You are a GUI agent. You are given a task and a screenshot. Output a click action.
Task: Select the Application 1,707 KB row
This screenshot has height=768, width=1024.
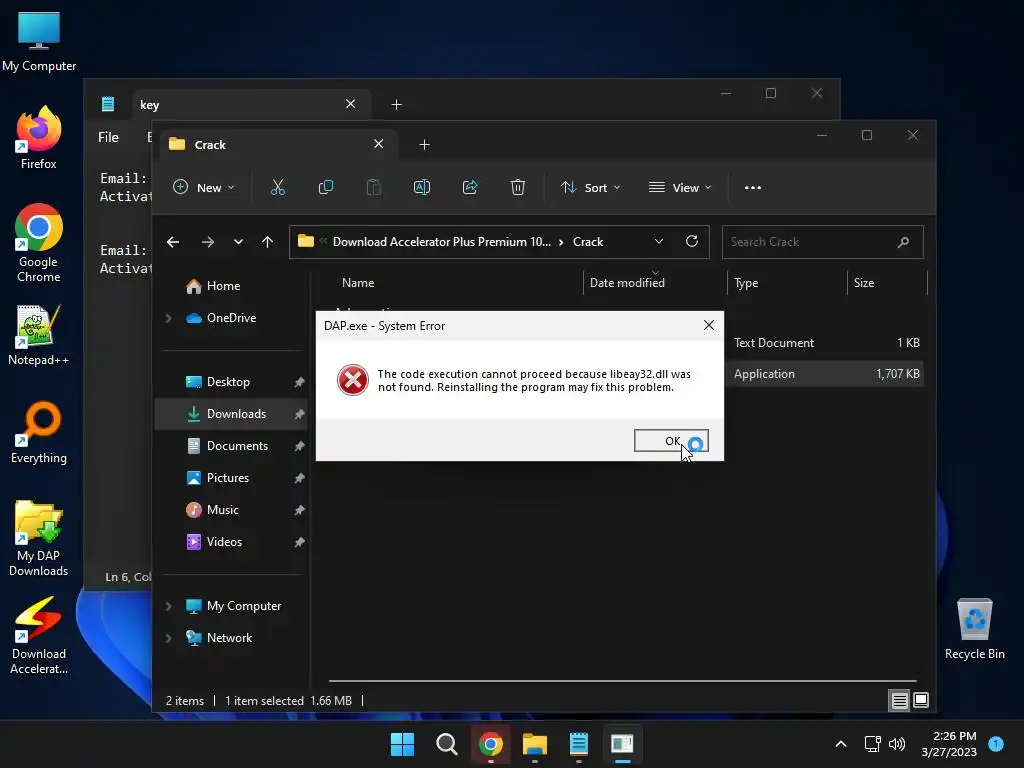click(x=824, y=374)
